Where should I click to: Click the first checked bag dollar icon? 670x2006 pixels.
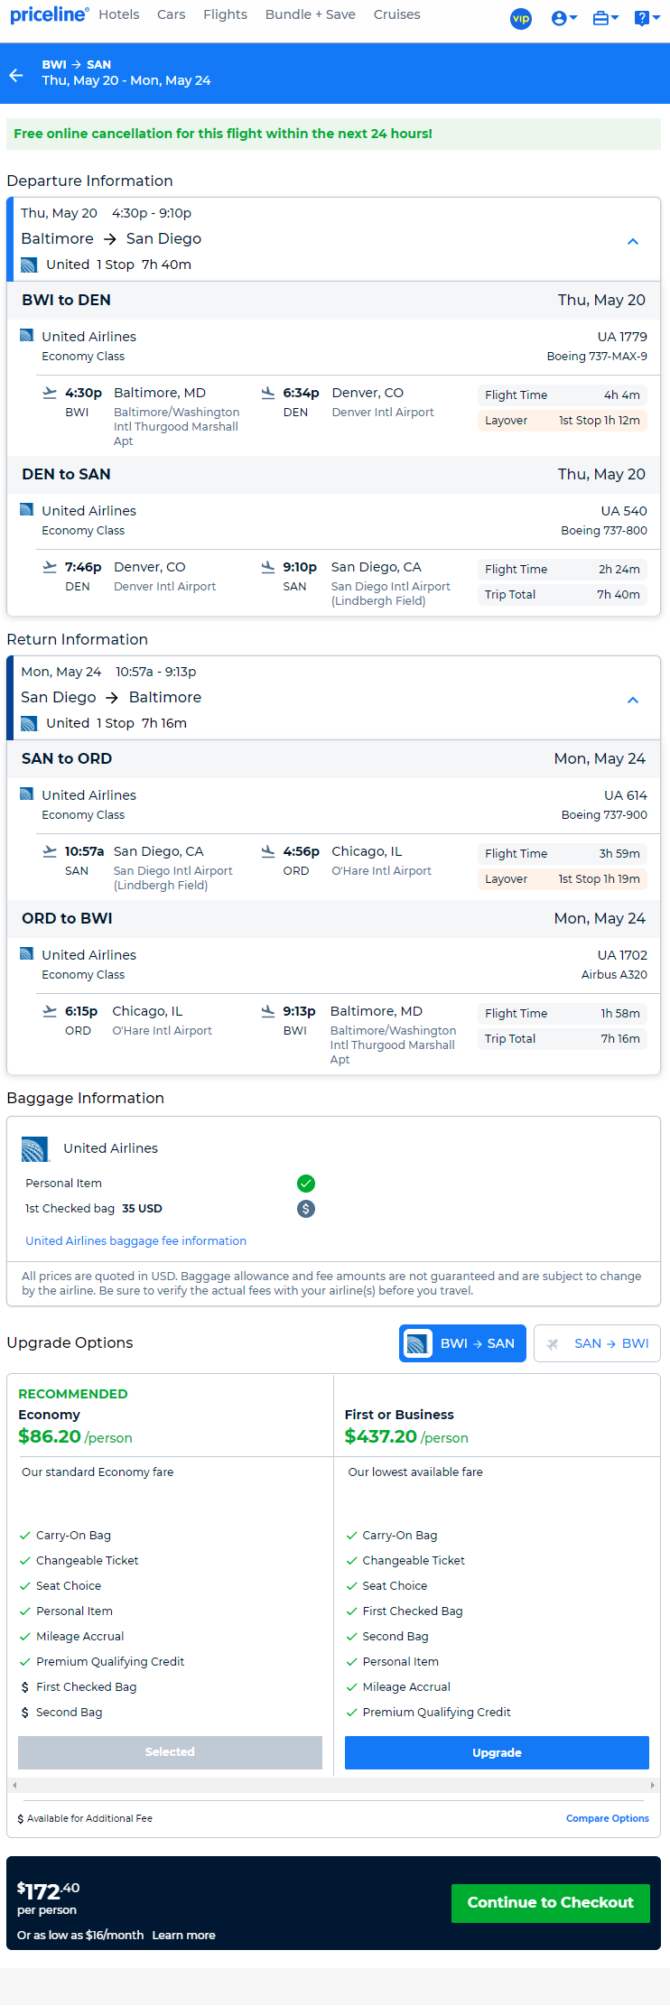pyautogui.click(x=306, y=1208)
